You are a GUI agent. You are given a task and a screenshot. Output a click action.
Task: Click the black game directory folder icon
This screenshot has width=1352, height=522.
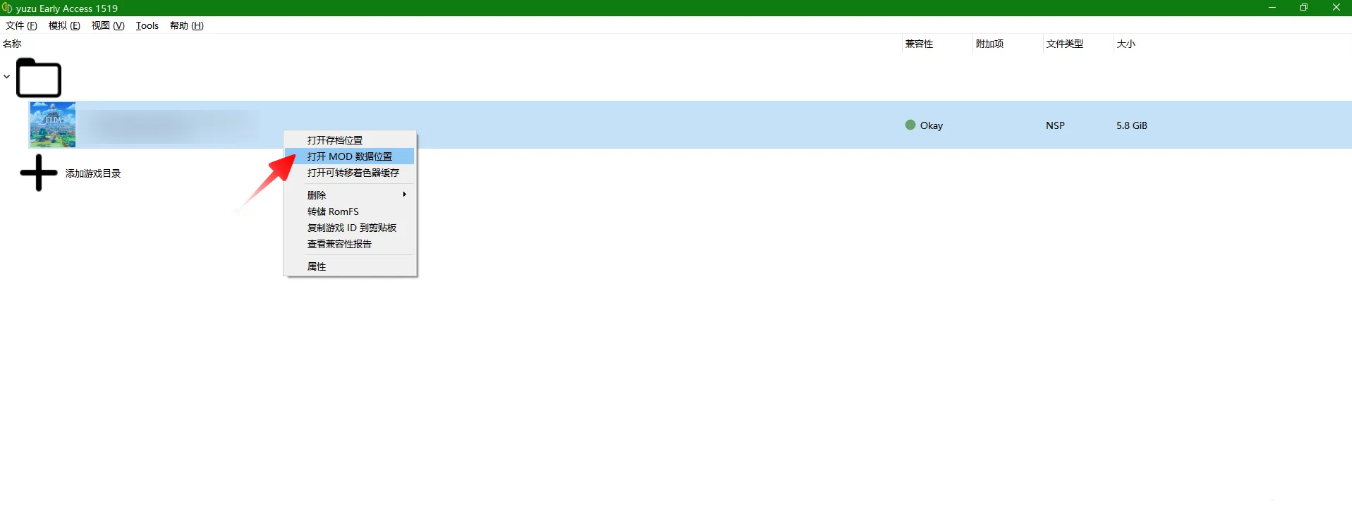pyautogui.click(x=39, y=78)
